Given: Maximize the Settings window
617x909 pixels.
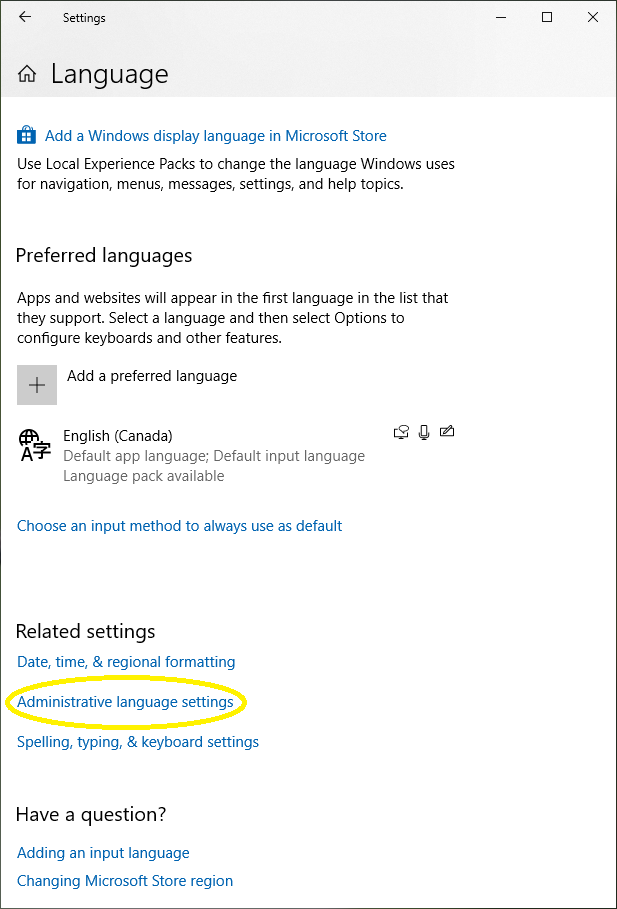Looking at the screenshot, I should coord(547,17).
